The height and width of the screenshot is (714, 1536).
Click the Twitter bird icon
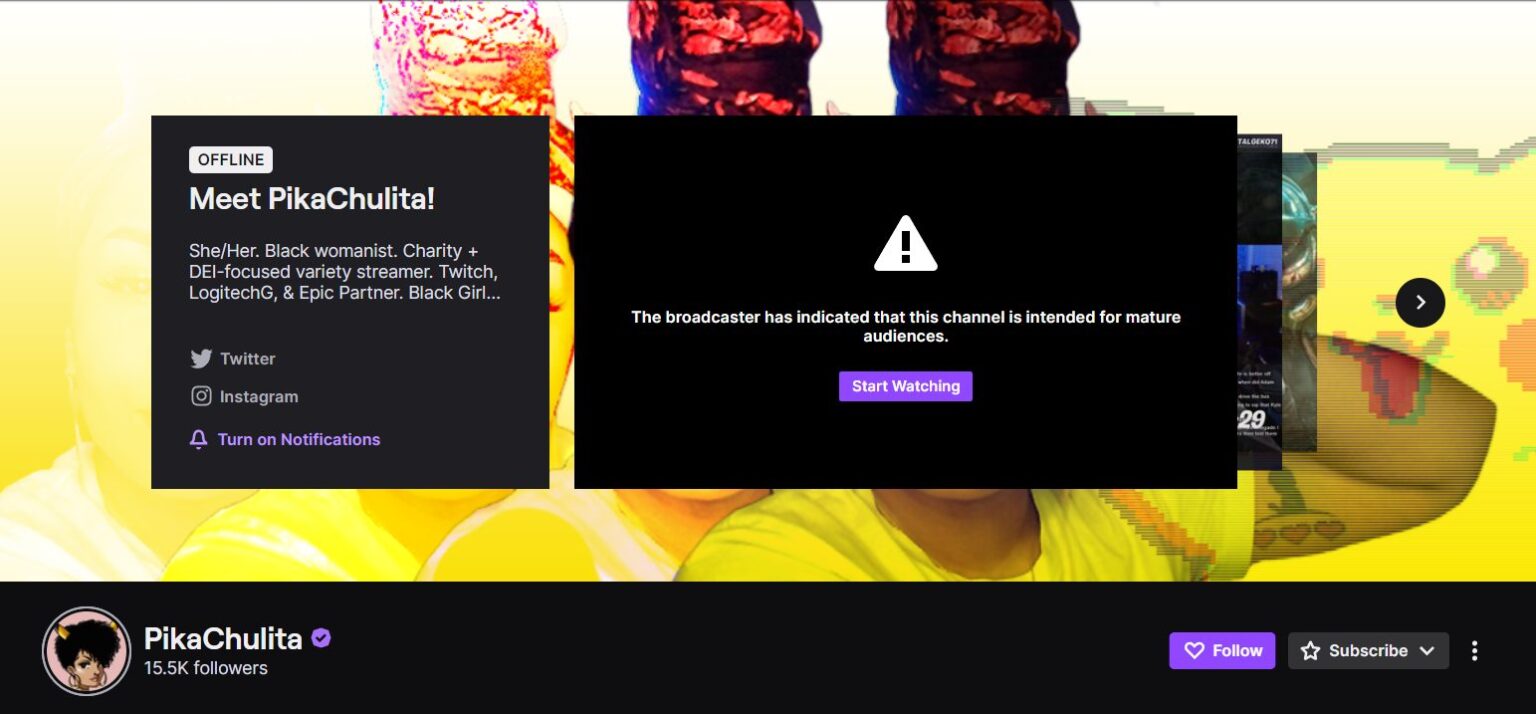(x=201, y=359)
